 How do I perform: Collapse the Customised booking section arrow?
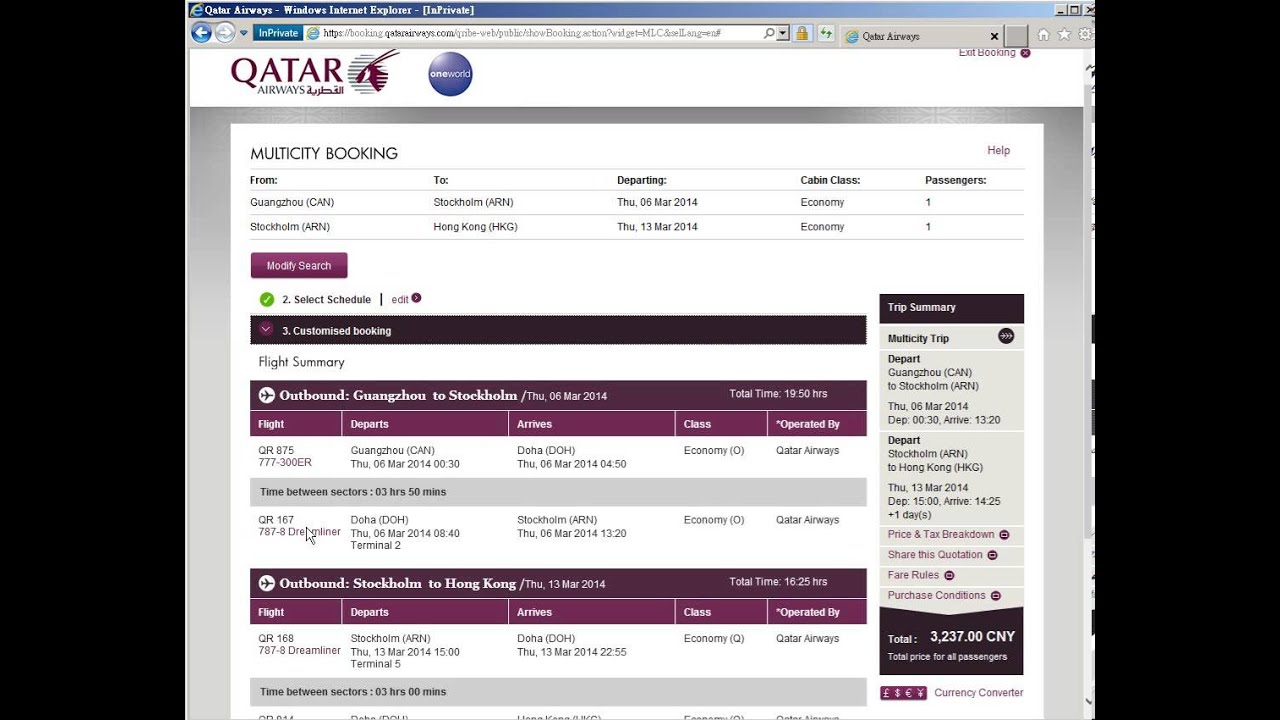click(x=266, y=329)
